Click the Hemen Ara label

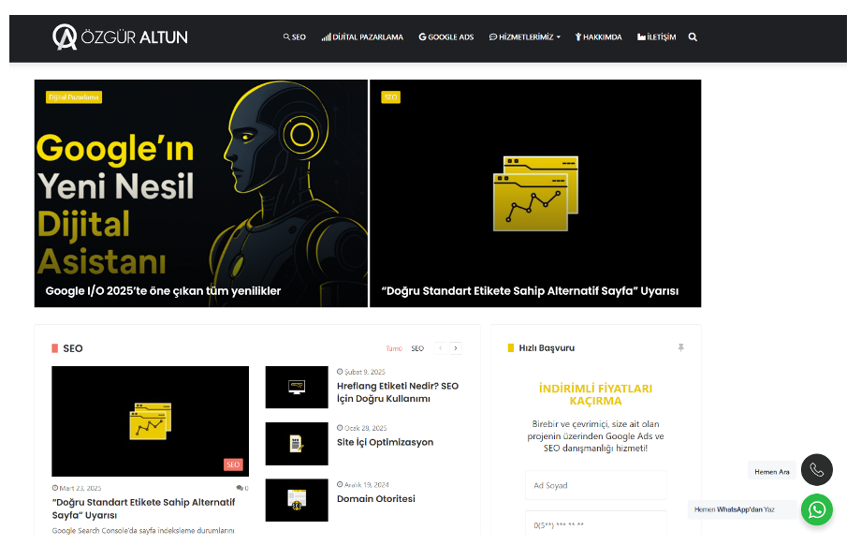[x=772, y=472]
